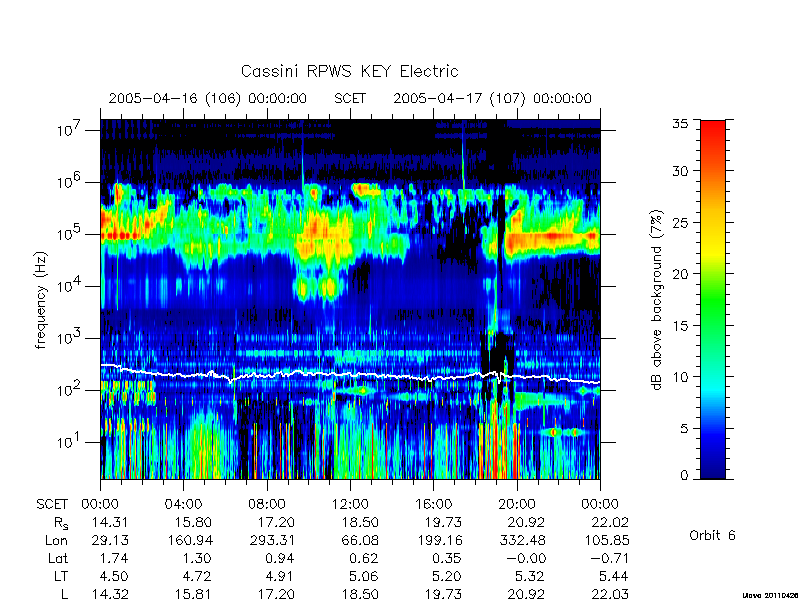Select the 16:00 time tick label

coord(433,505)
